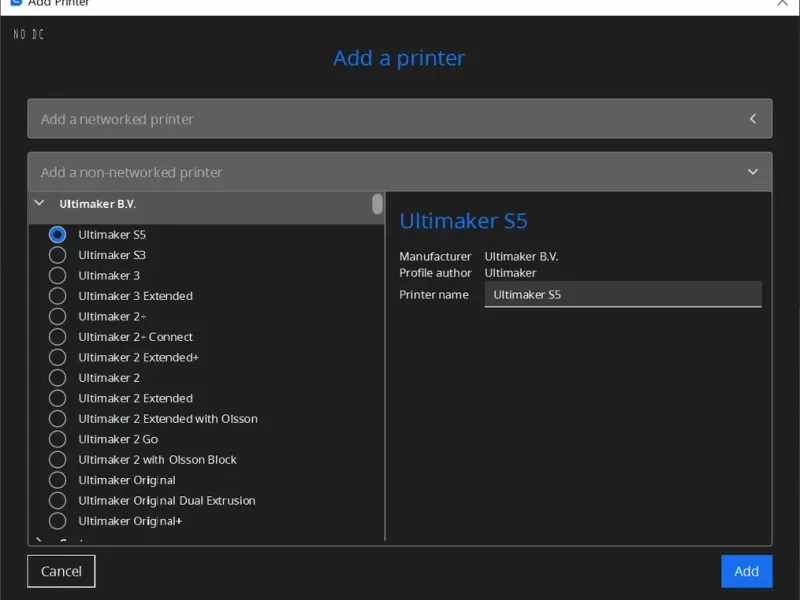Choose the Ultimaker 3 printer option
This screenshot has height=600, width=800.
[58, 276]
